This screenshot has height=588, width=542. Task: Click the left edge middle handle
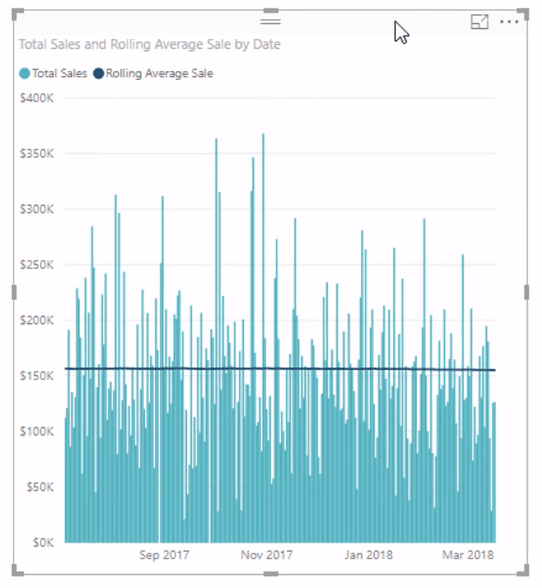(14, 292)
